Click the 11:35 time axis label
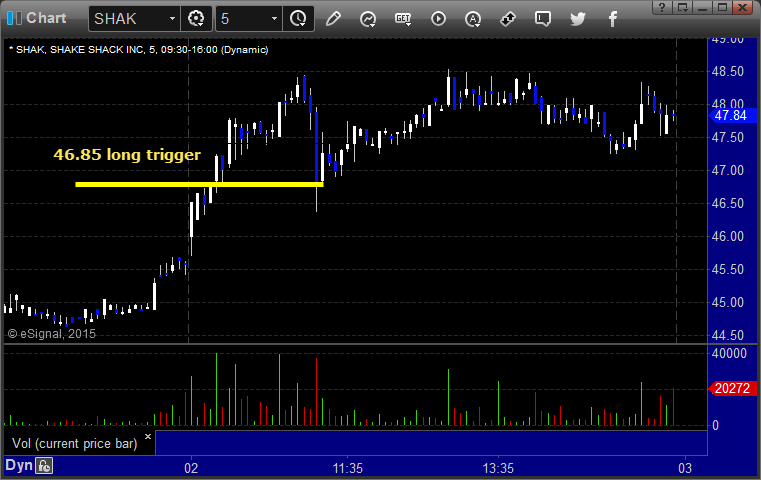Image resolution: width=761 pixels, height=480 pixels. [347, 468]
